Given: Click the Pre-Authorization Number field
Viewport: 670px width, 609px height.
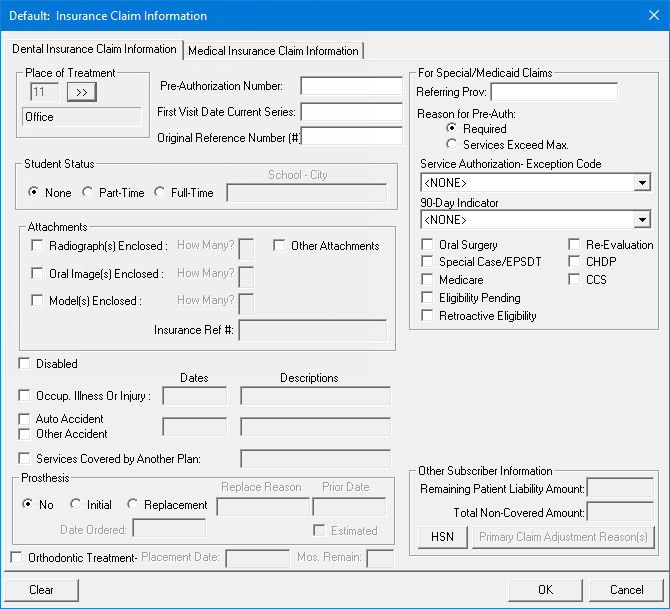Looking at the screenshot, I should click(x=351, y=86).
